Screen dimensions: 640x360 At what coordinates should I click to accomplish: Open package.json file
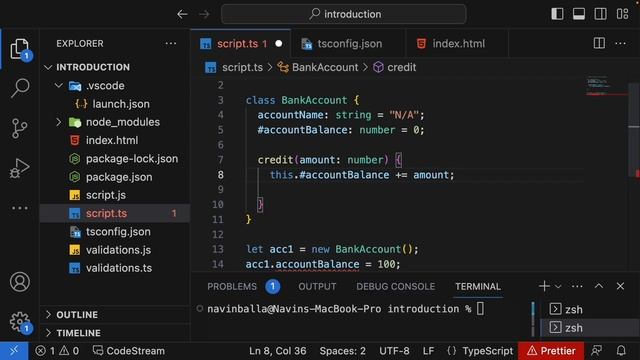coord(115,177)
